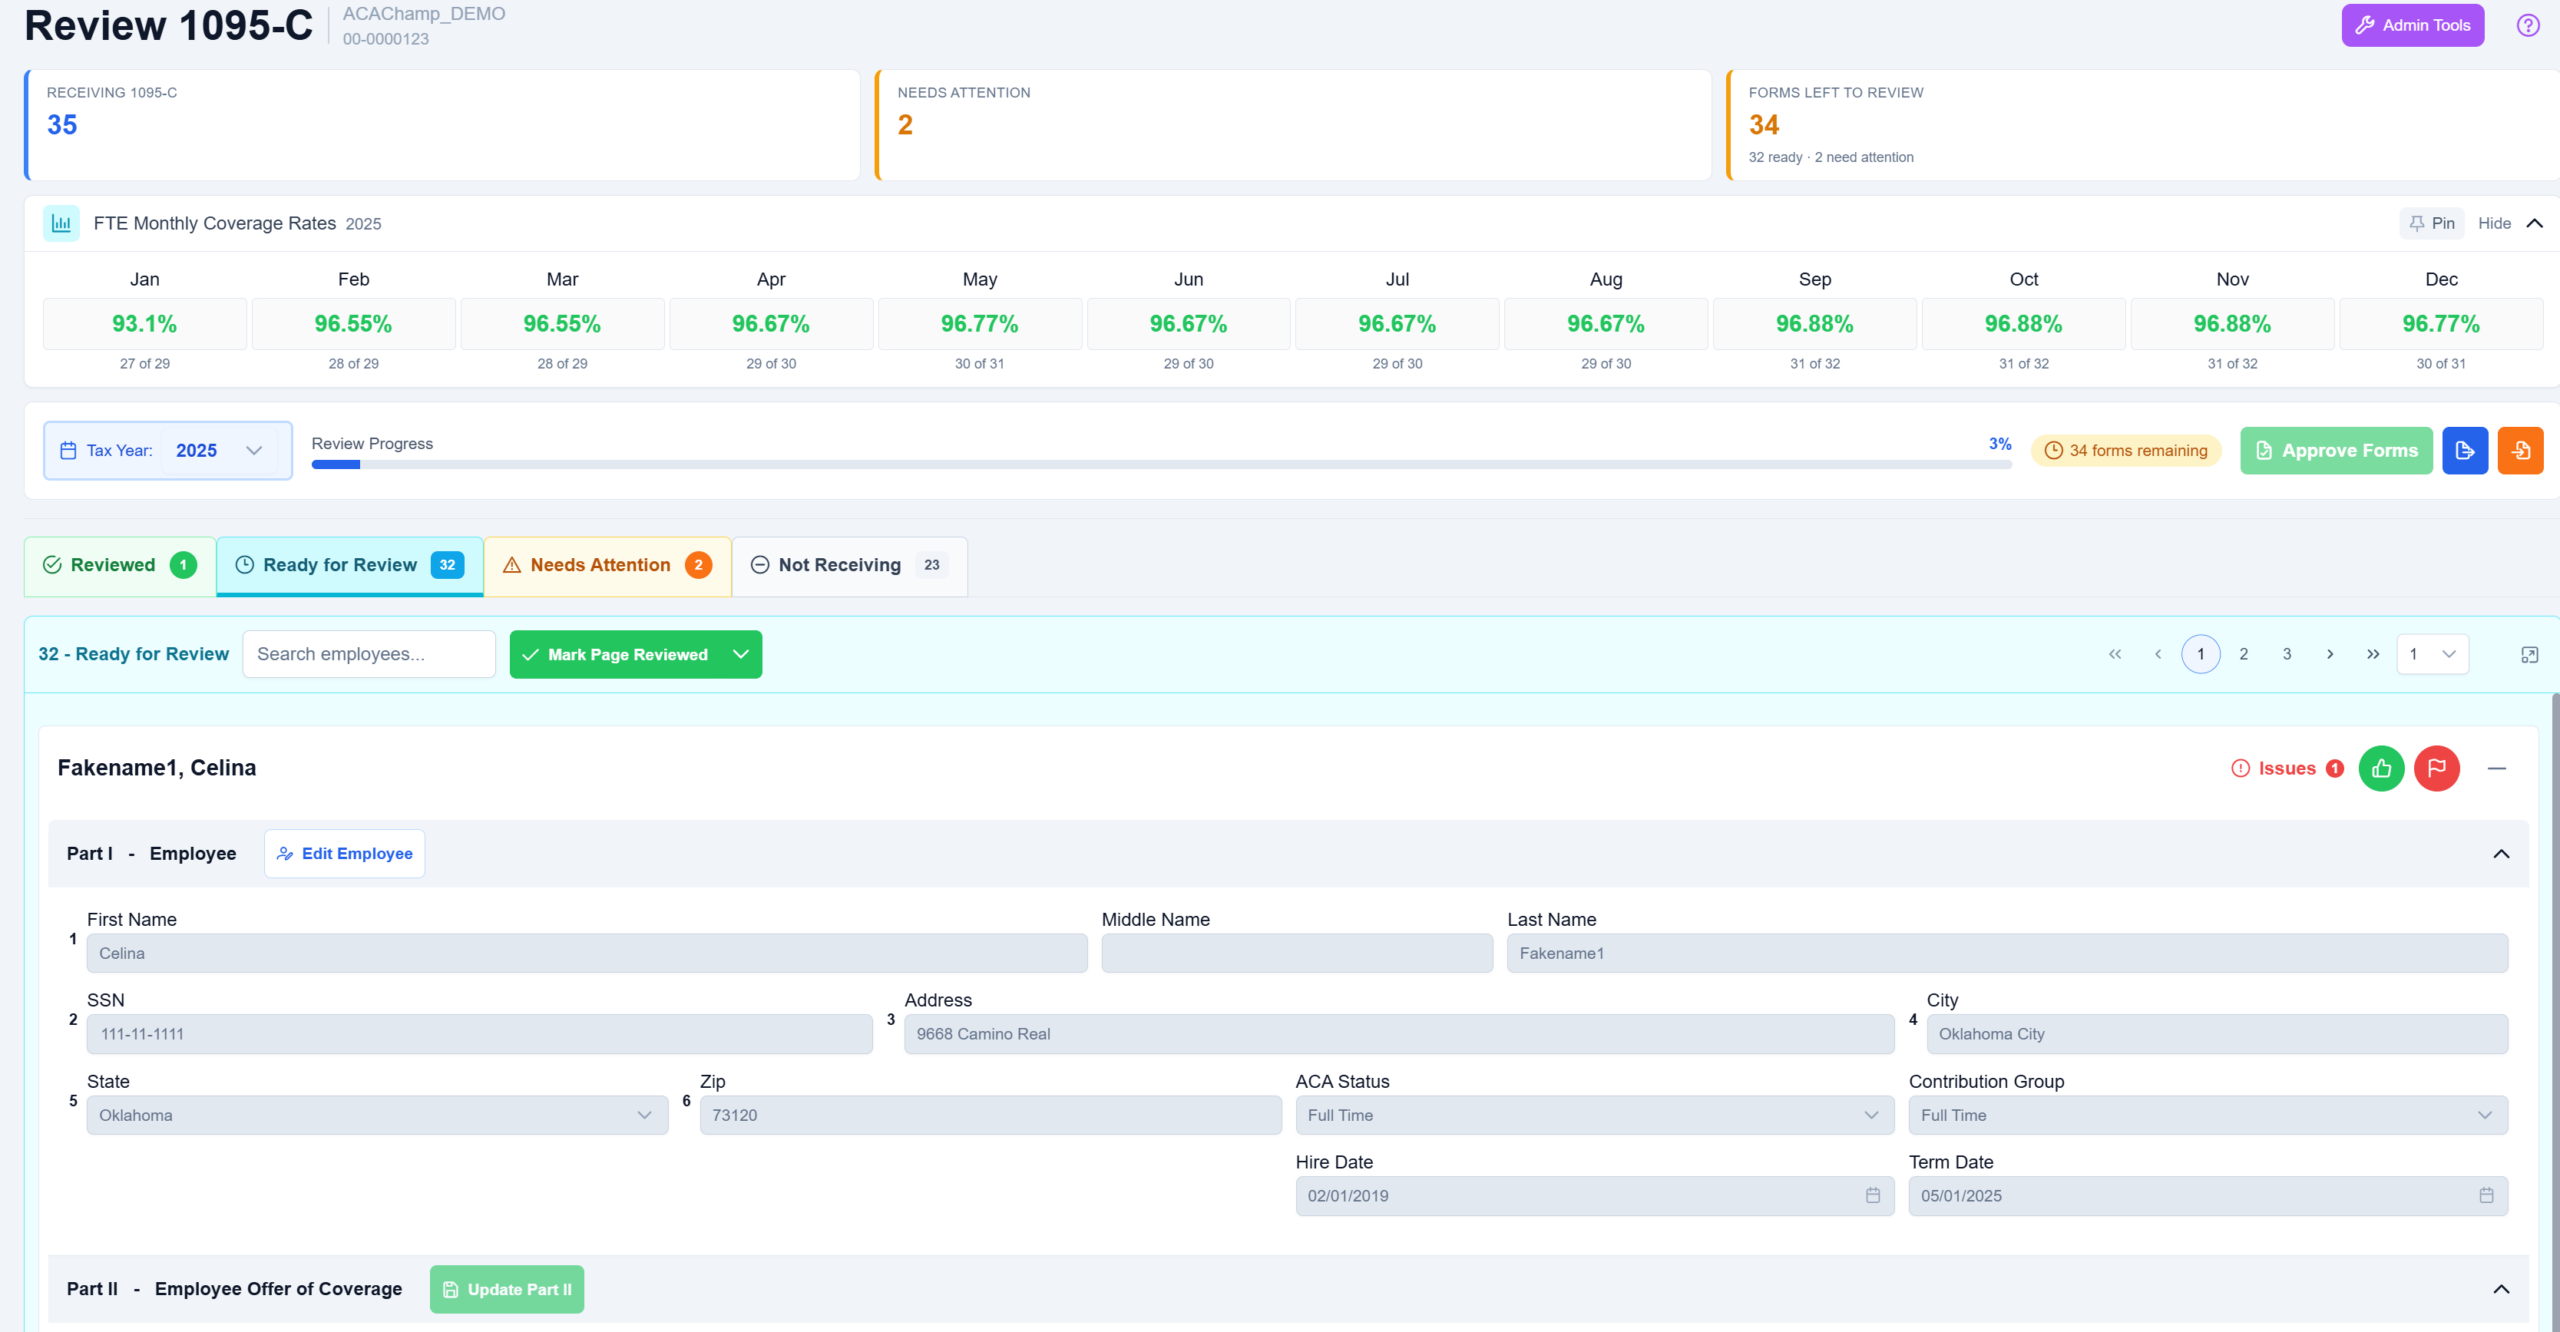The height and width of the screenshot is (1332, 2560).
Task: Click the Approve Forms button
Action: pos(2336,450)
